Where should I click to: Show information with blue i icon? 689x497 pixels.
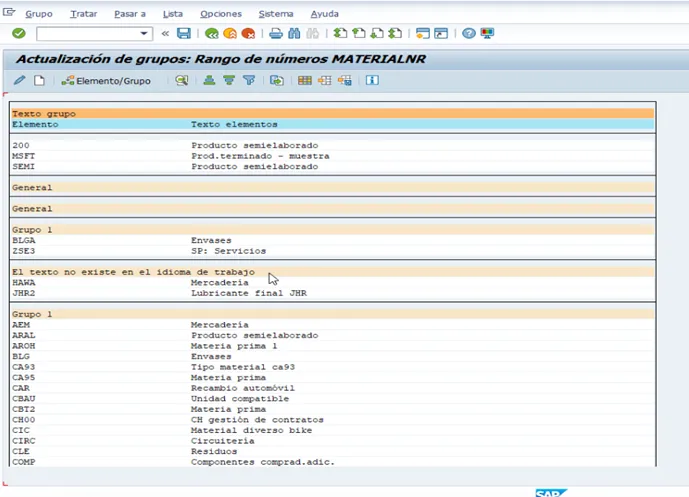[x=372, y=80]
